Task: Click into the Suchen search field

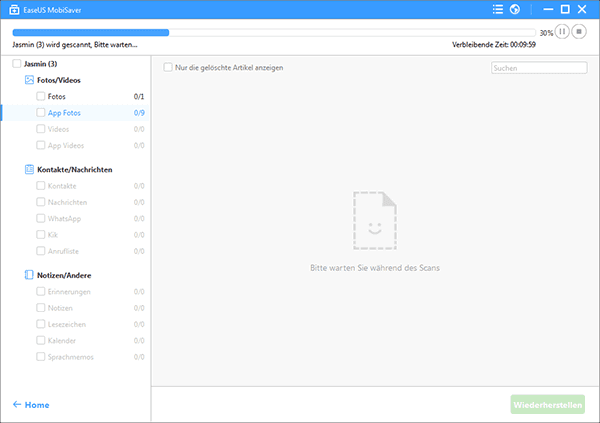Action: tap(539, 68)
